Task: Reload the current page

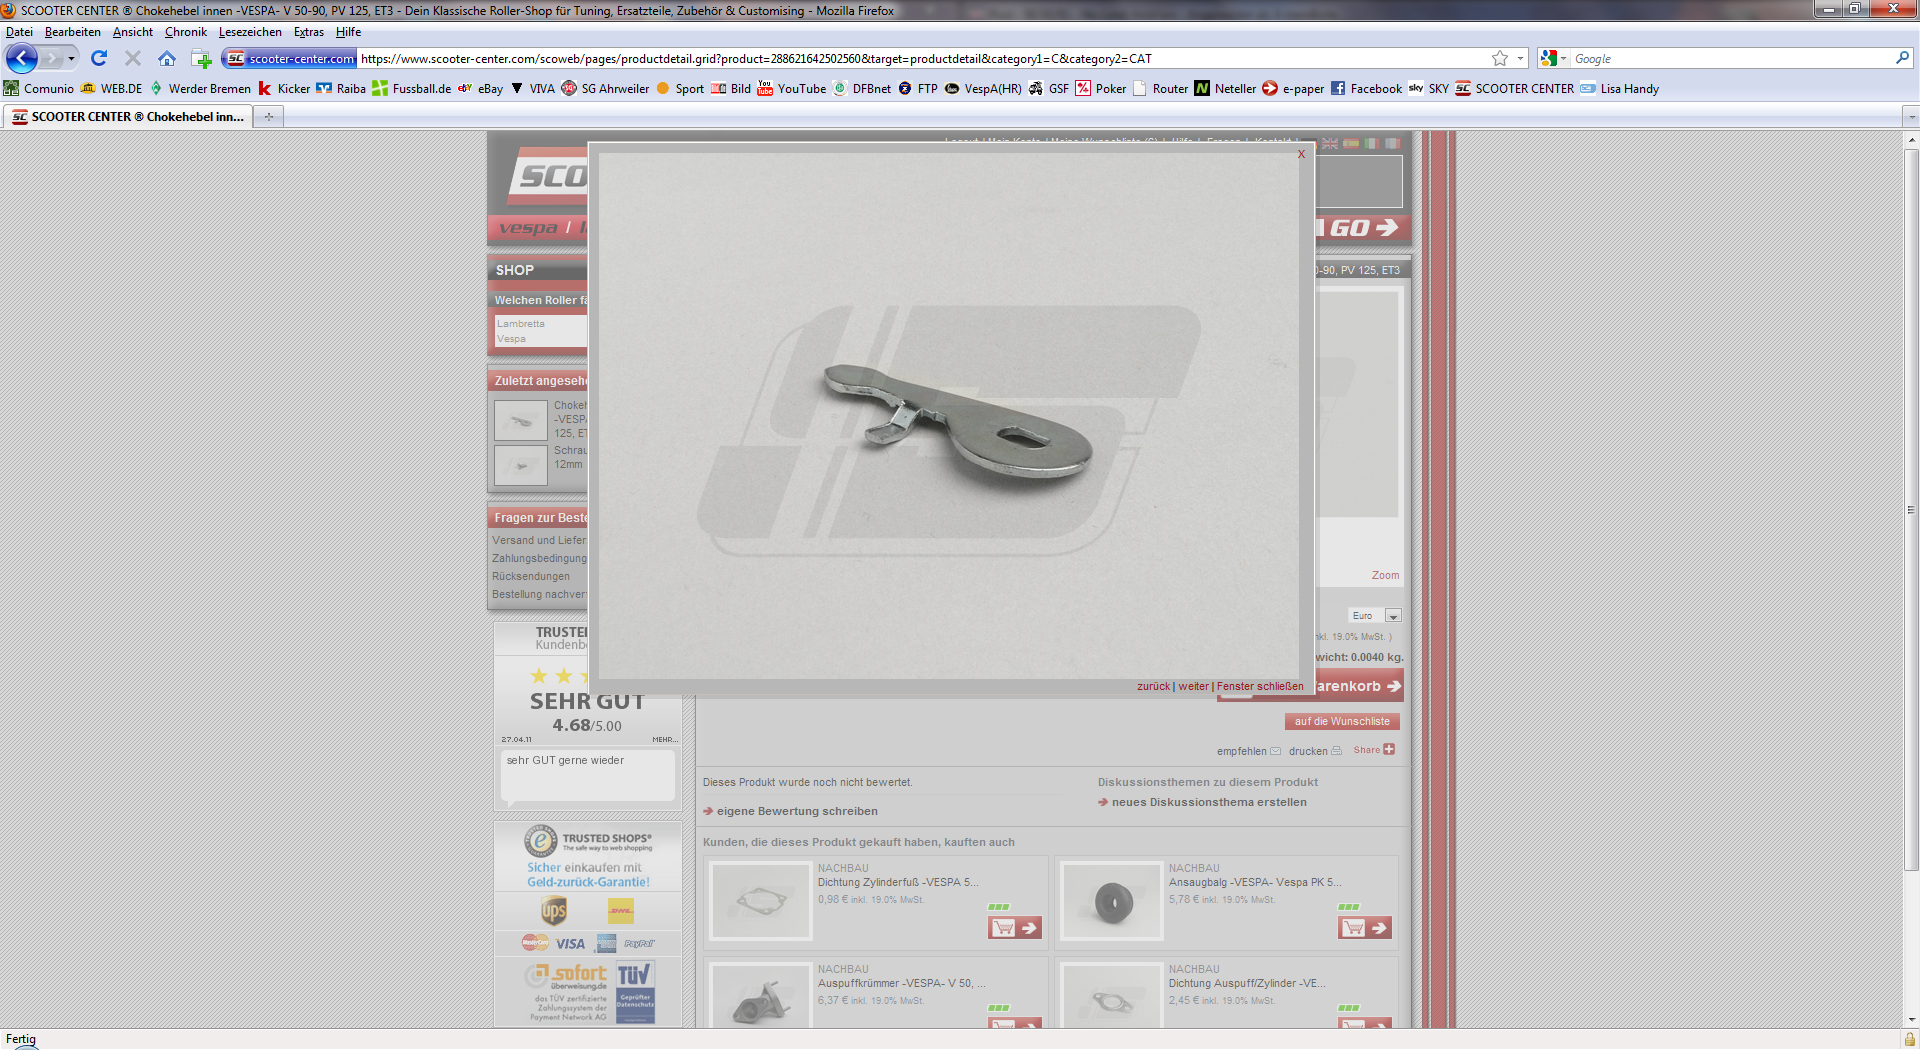Action: click(x=99, y=58)
